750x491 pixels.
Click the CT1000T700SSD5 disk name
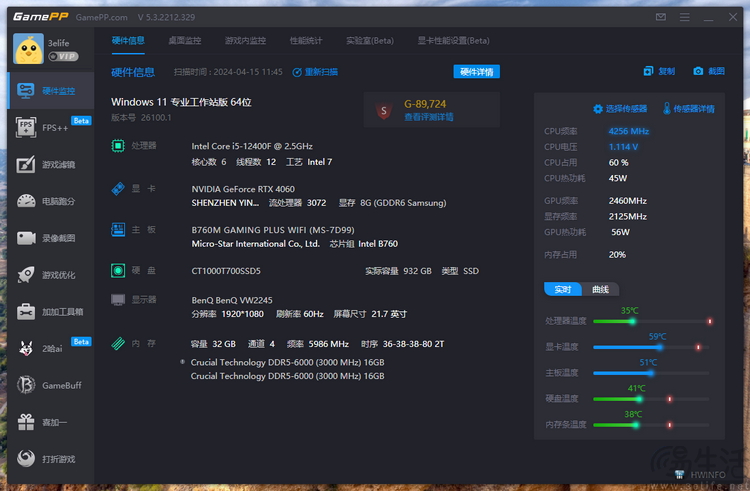226,271
